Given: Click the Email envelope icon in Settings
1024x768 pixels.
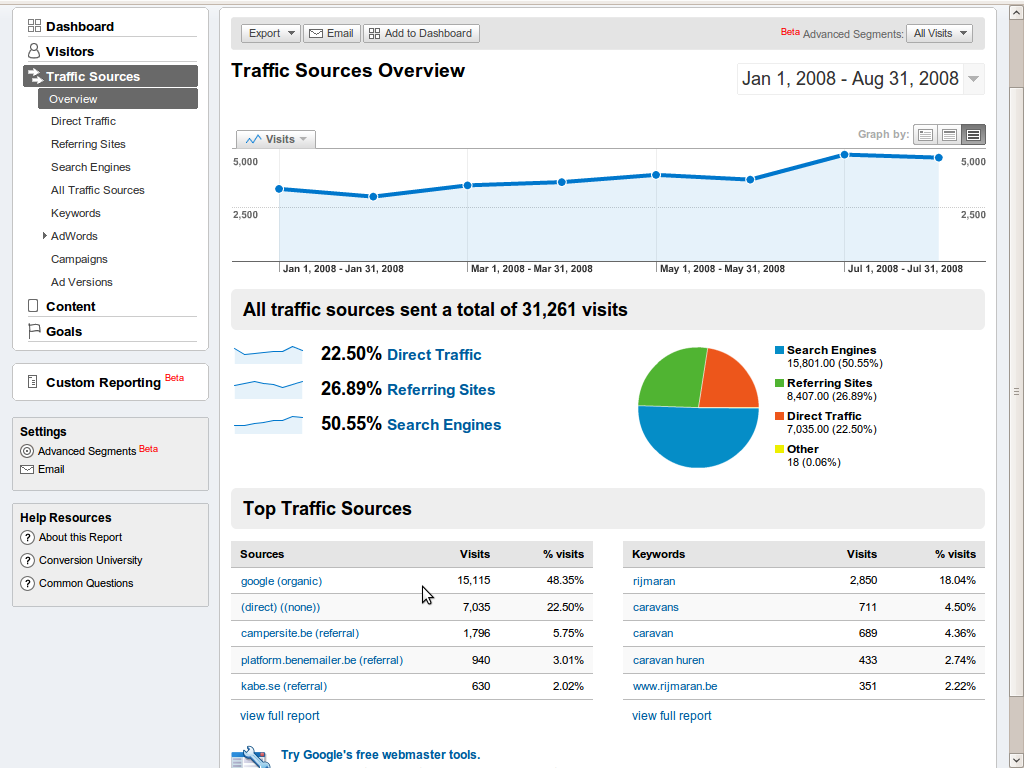Looking at the screenshot, I should tap(27, 470).
